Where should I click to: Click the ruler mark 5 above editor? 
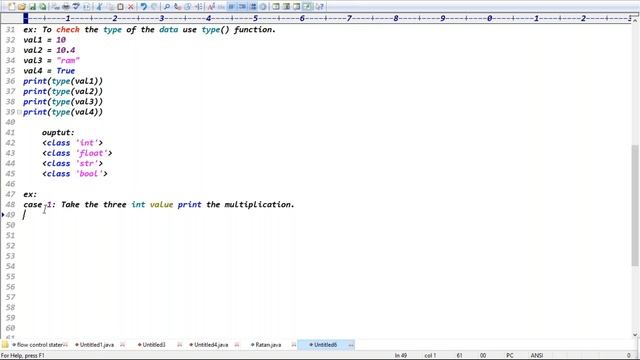point(255,18)
